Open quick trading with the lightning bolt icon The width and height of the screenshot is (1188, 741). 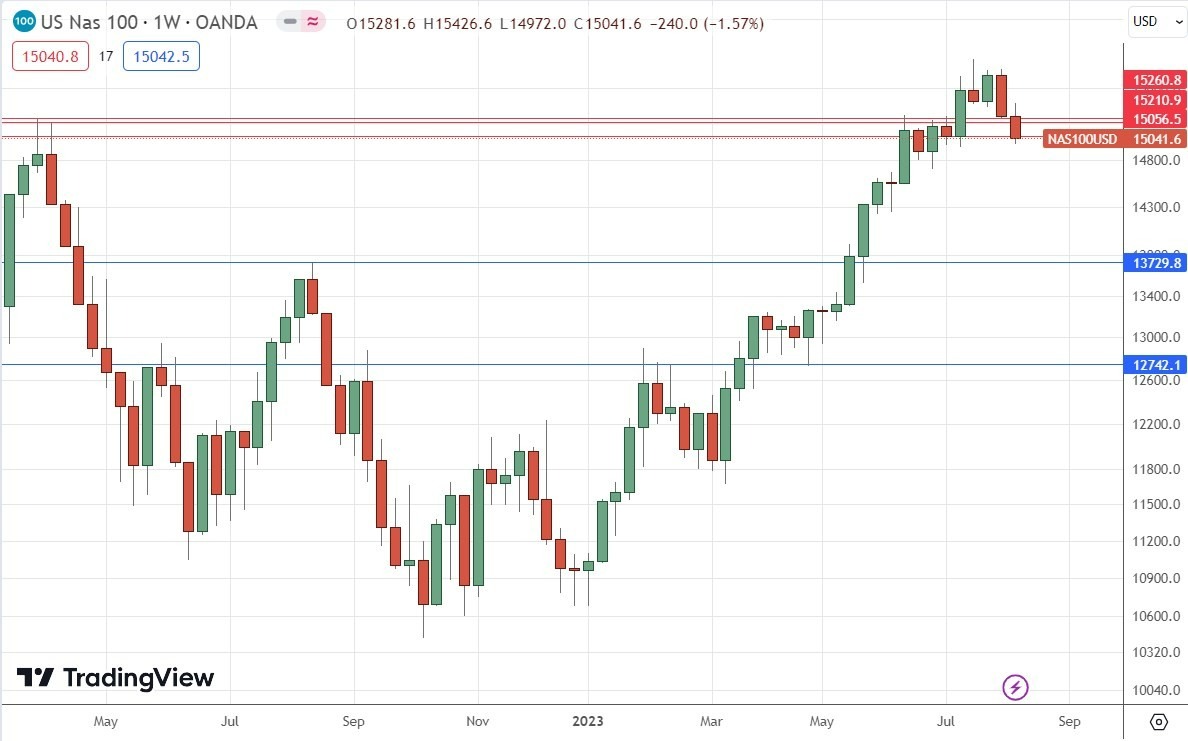pyautogui.click(x=1015, y=687)
